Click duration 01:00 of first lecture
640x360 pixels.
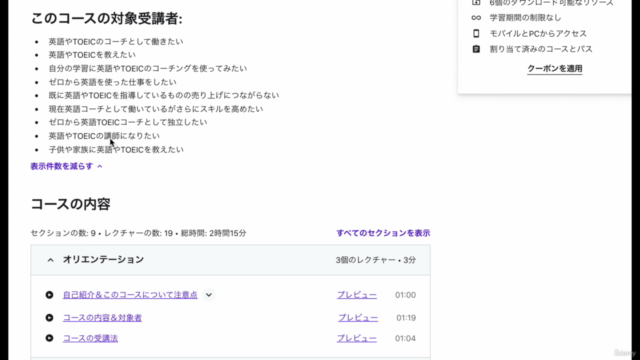click(405, 295)
